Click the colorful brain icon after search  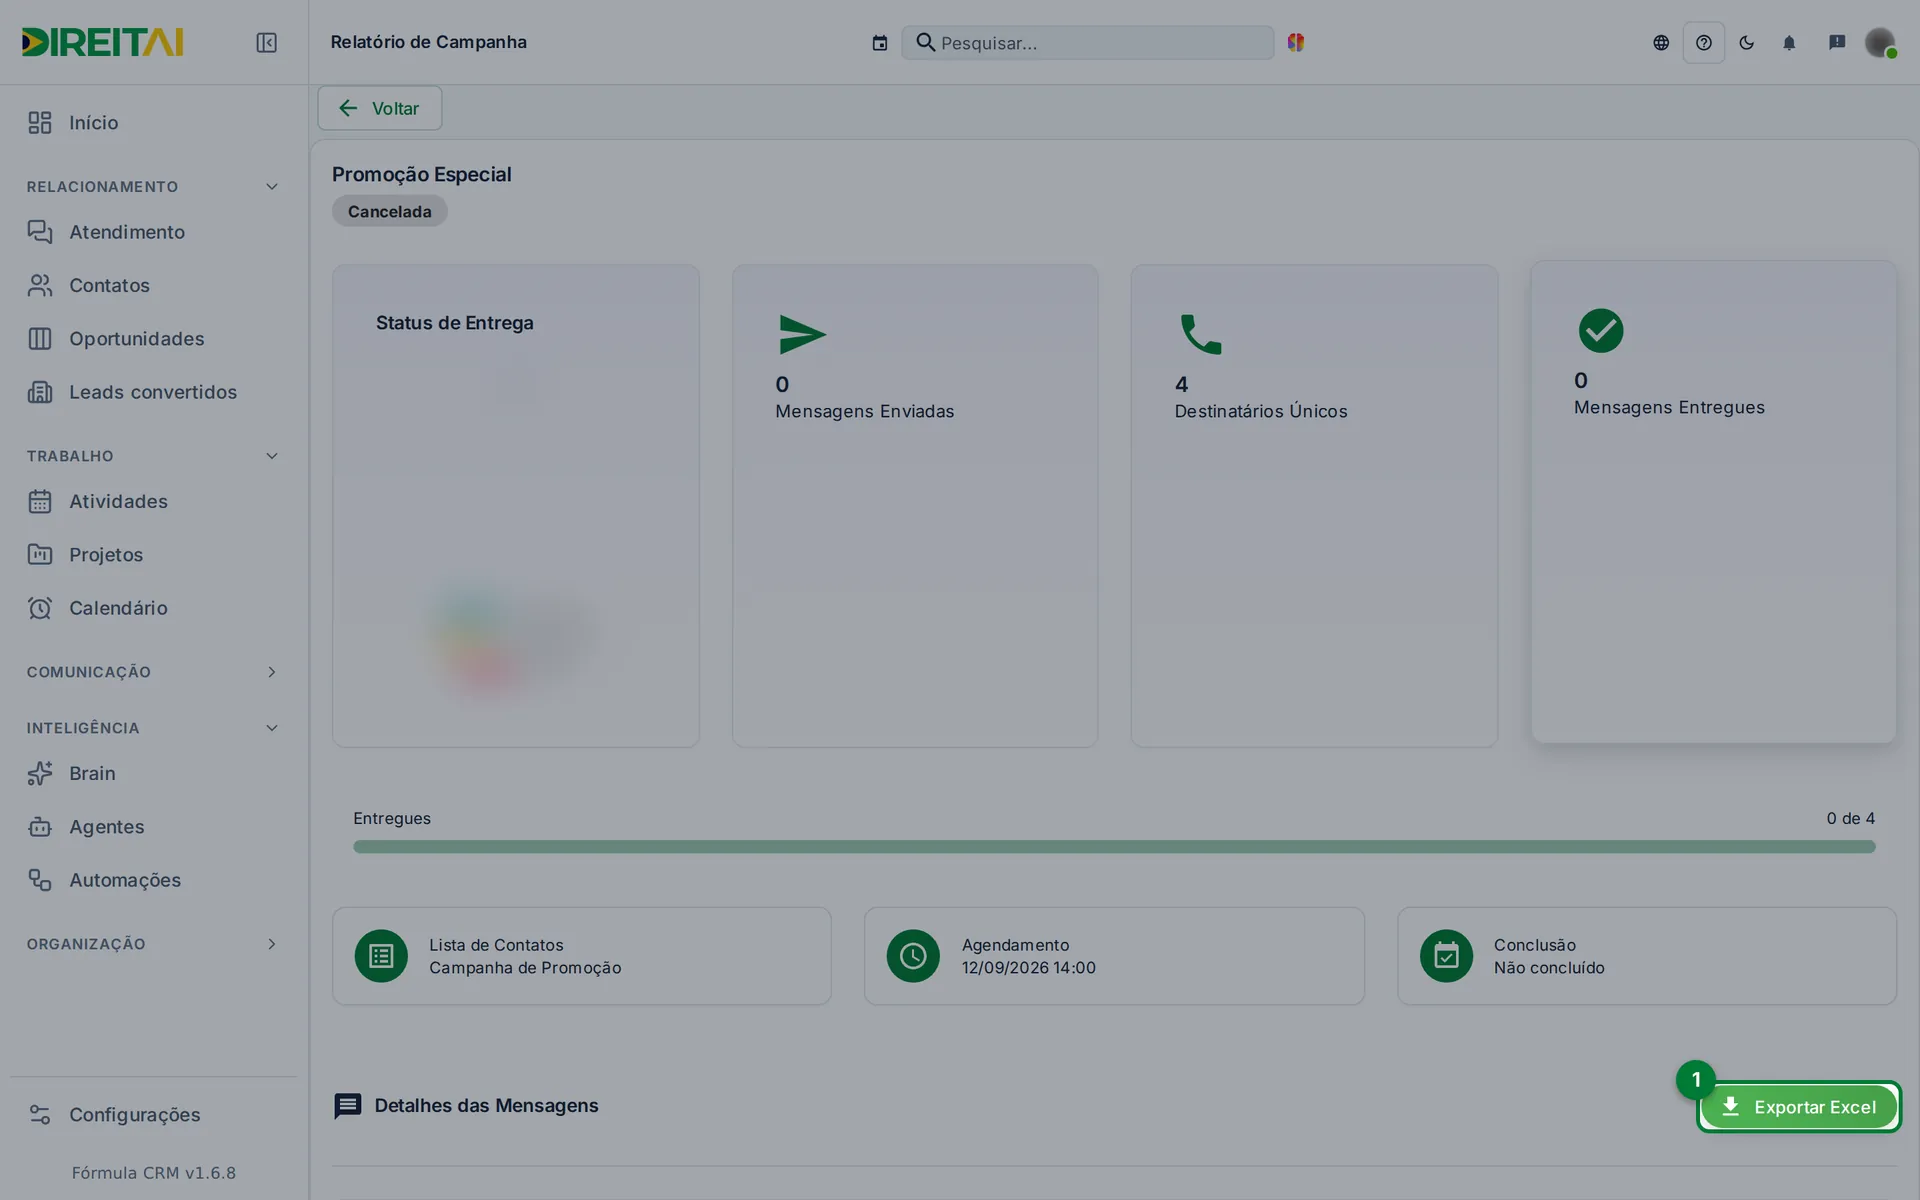pos(1296,42)
